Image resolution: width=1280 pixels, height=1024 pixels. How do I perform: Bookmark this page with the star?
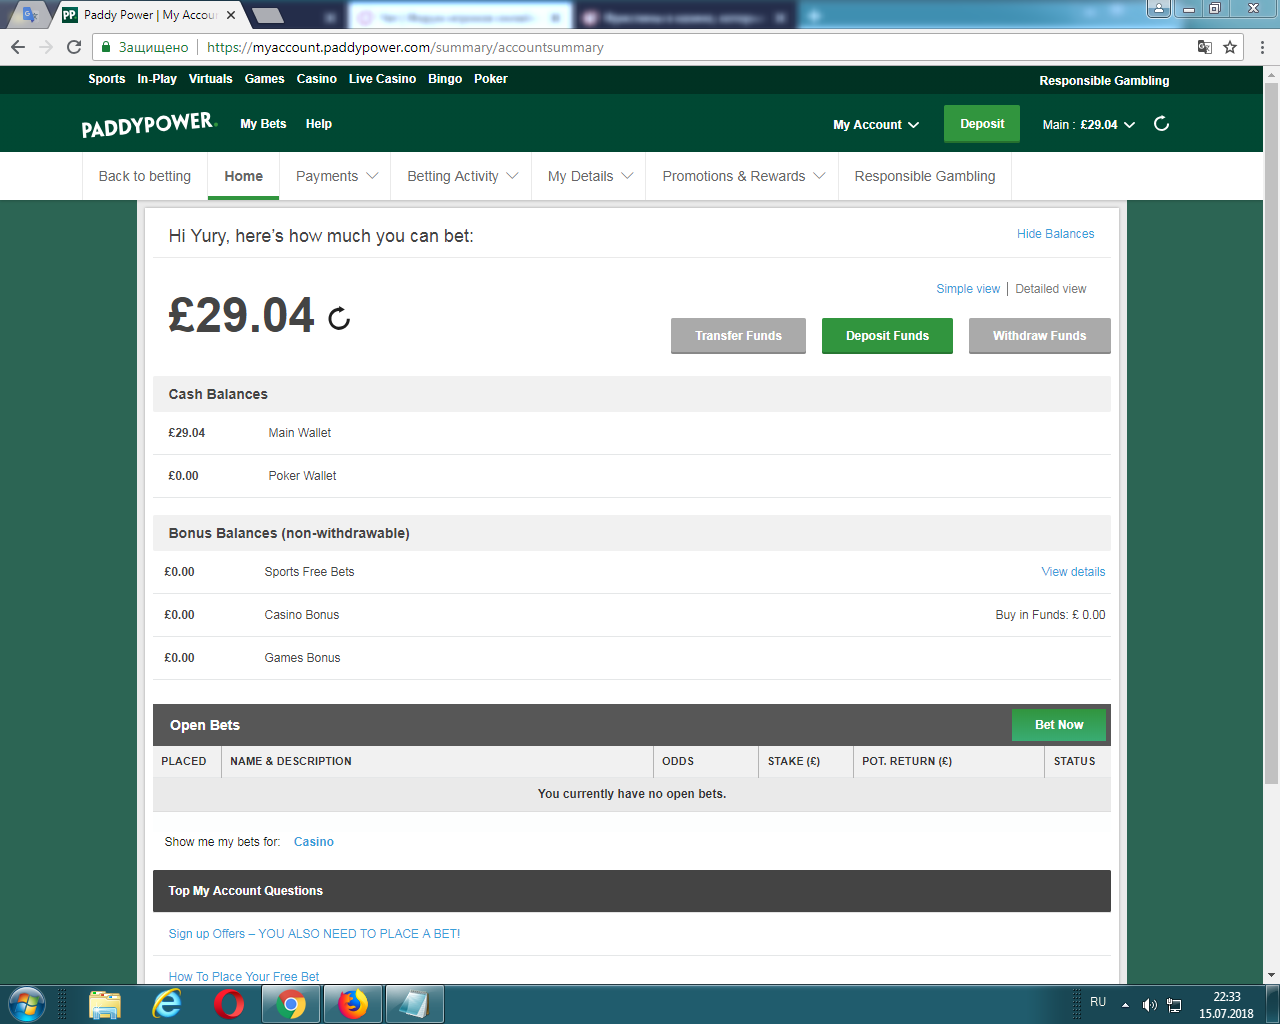(1230, 47)
